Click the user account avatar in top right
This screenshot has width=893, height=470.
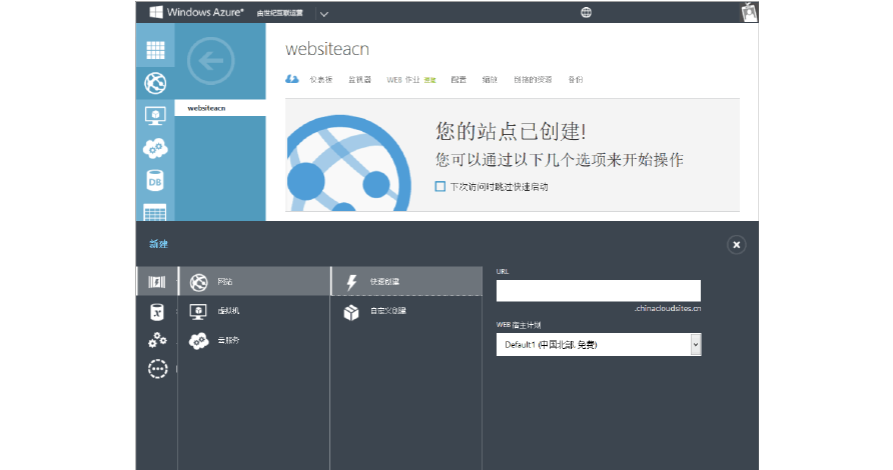748,12
